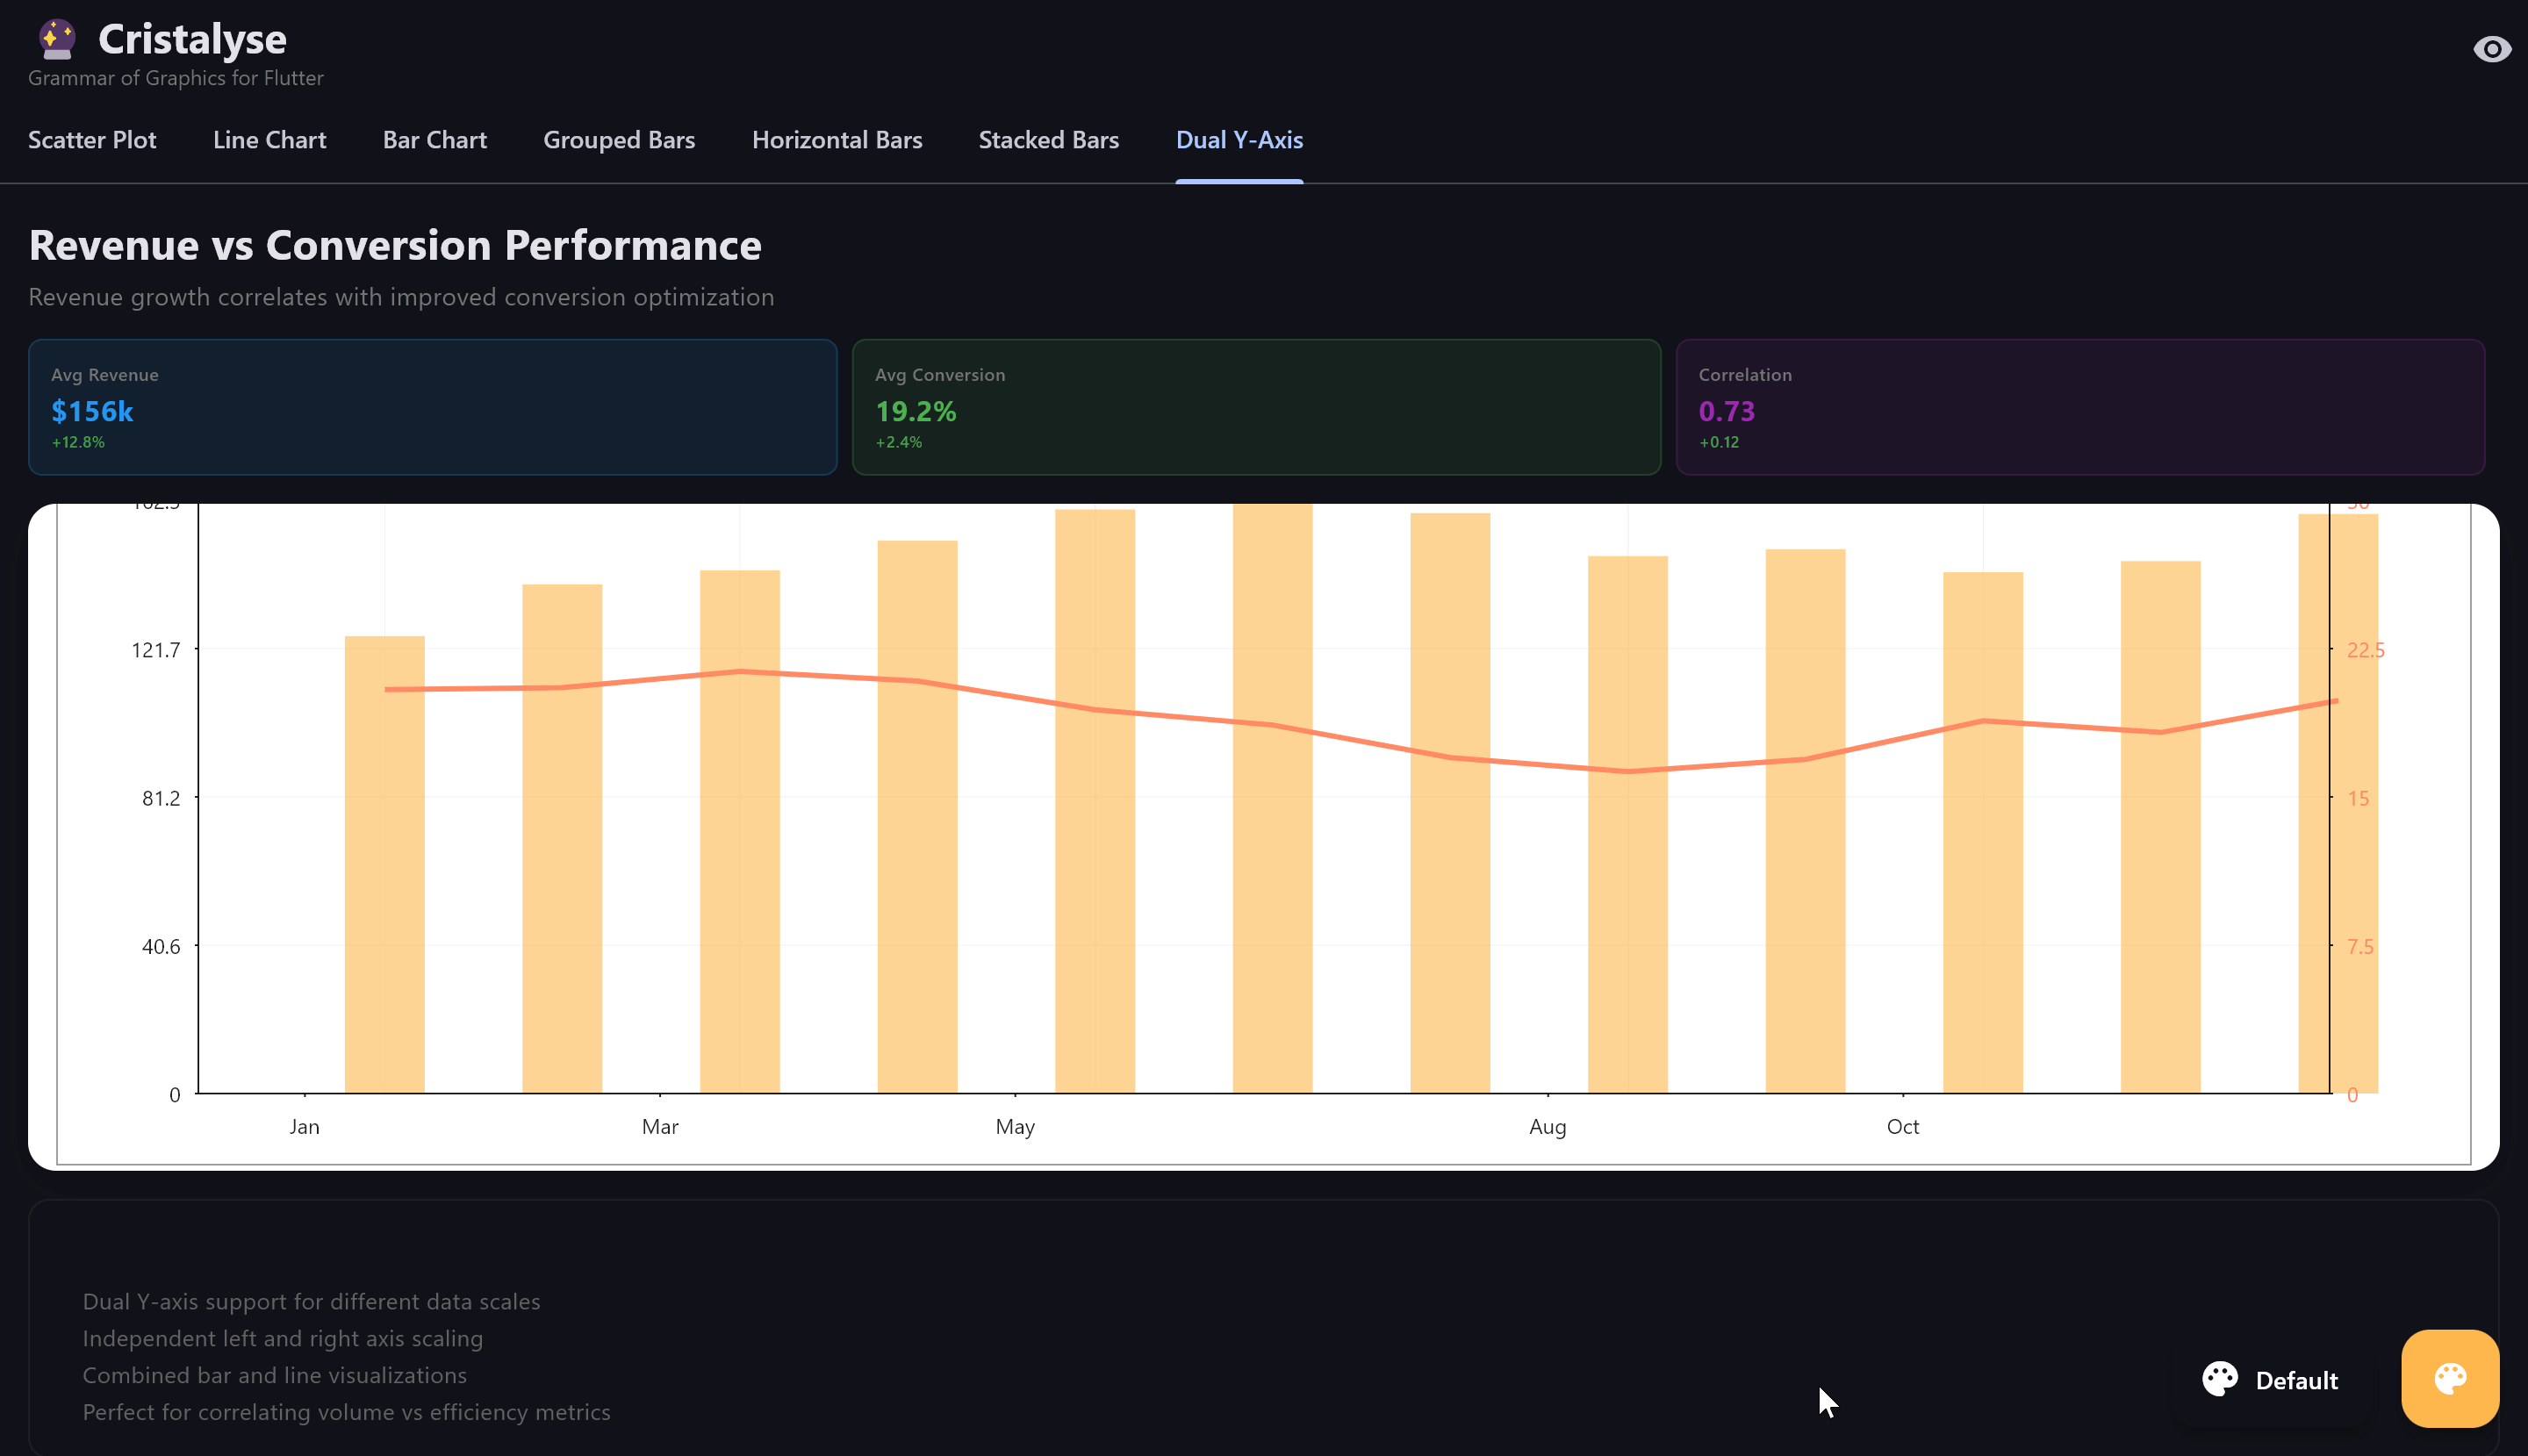2528x1456 pixels.
Task: Open the Line Chart tab
Action: coord(269,140)
